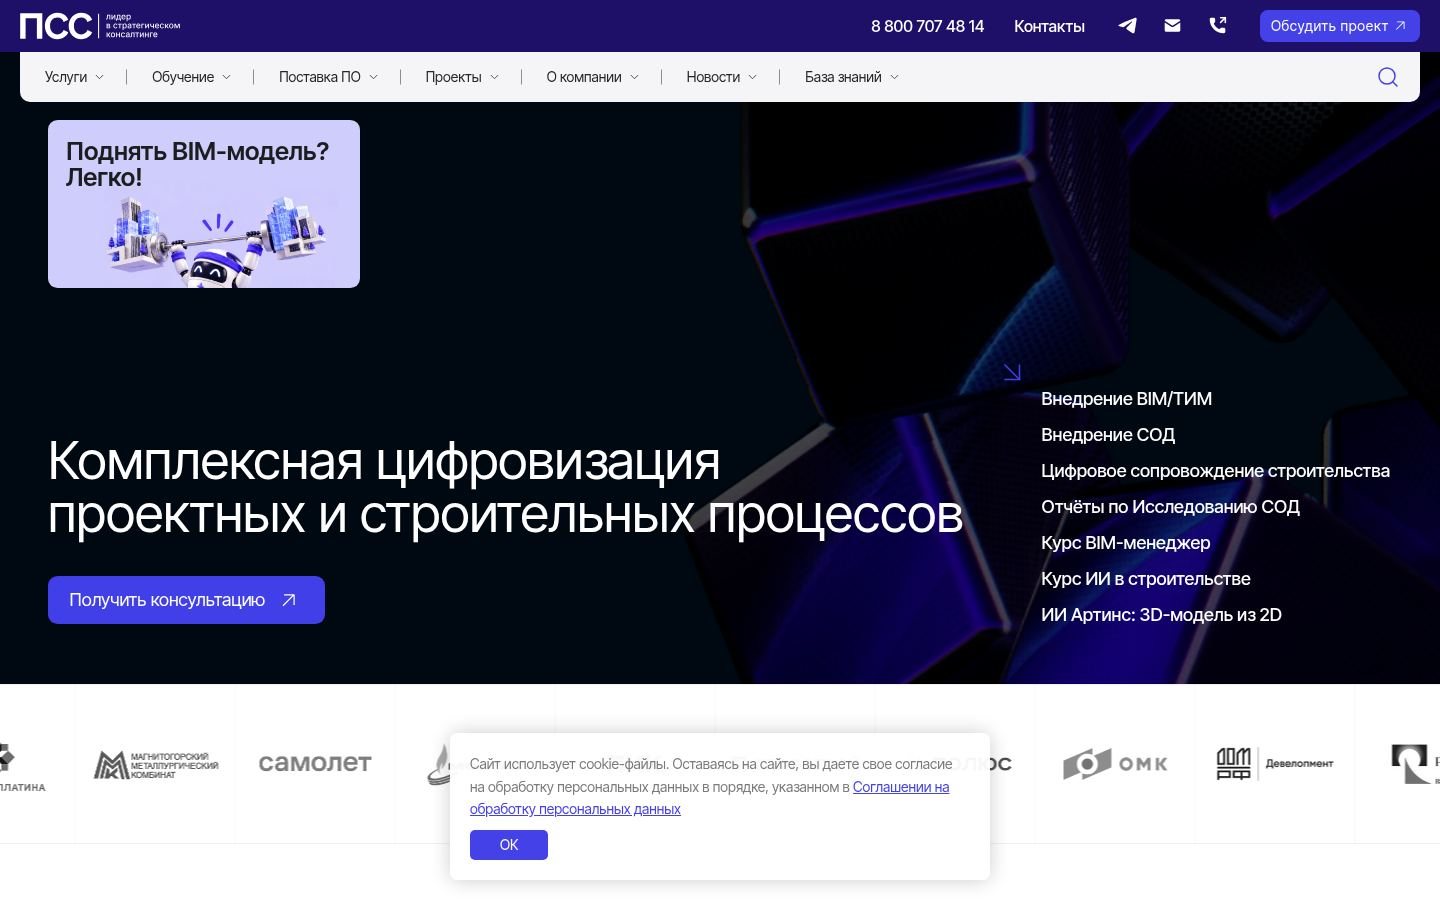The width and height of the screenshot is (1440, 900).
Task: Expand the База знаний menu
Action: (852, 77)
